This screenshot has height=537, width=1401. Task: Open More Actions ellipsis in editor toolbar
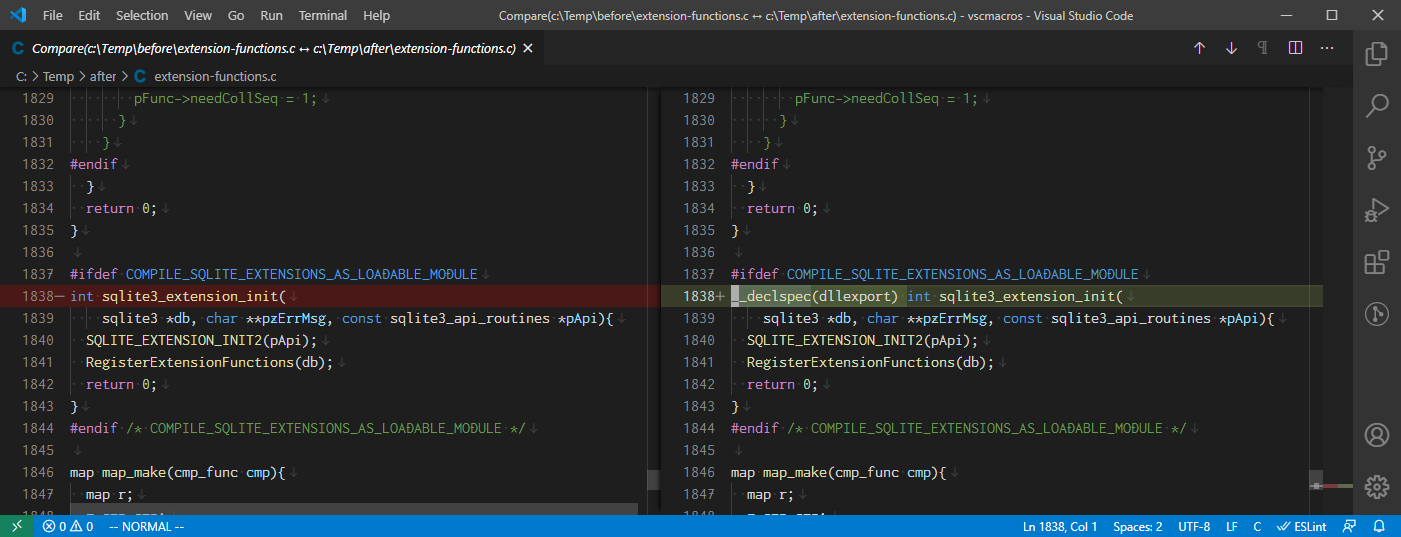point(1327,48)
